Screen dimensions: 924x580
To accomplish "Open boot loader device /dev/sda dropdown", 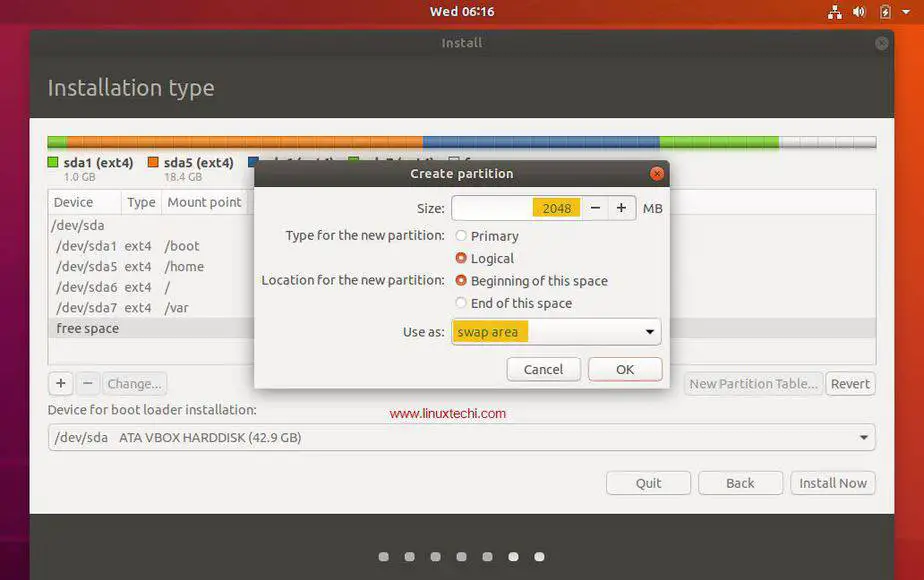I will [x=462, y=437].
